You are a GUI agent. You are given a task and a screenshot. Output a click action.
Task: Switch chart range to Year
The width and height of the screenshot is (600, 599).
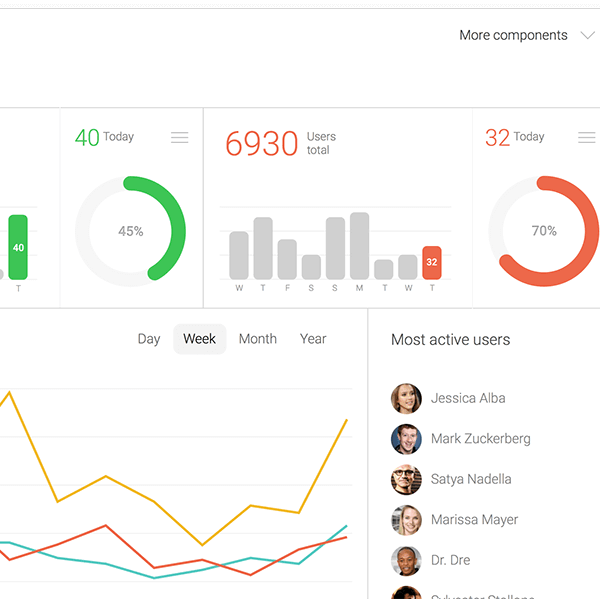pyautogui.click(x=313, y=339)
